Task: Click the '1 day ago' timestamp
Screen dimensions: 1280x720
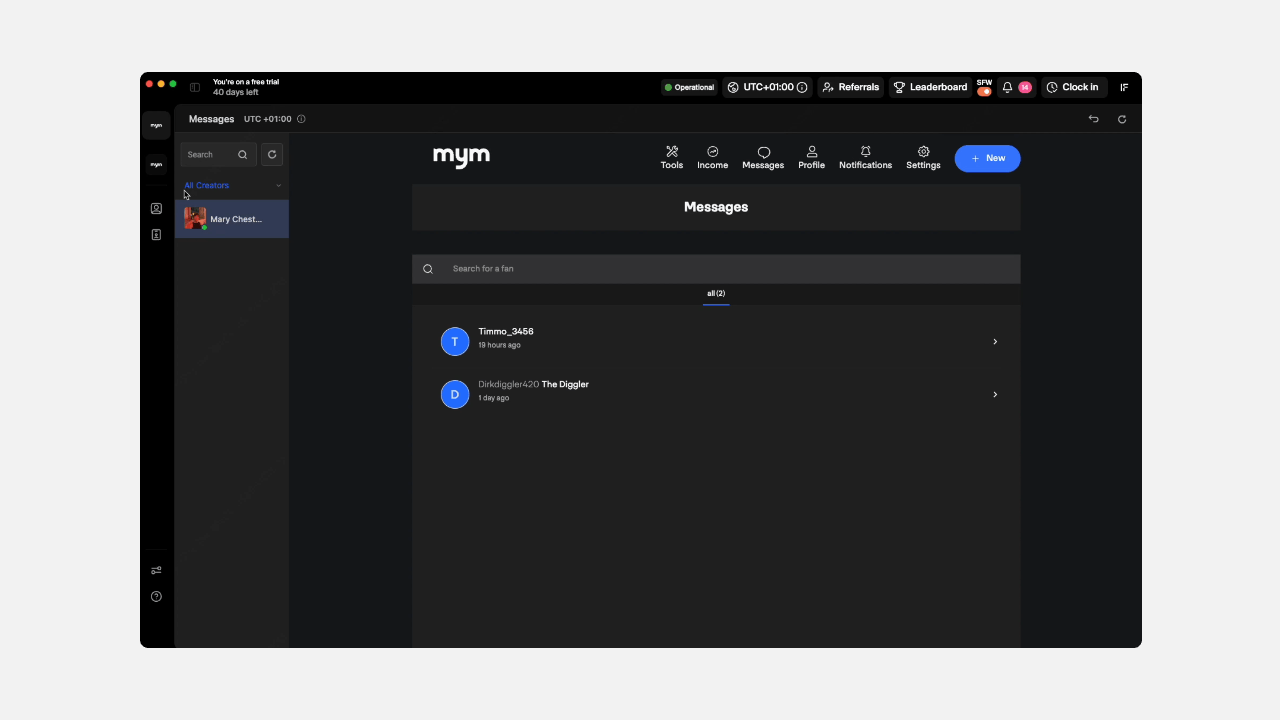Action: pyautogui.click(x=494, y=398)
